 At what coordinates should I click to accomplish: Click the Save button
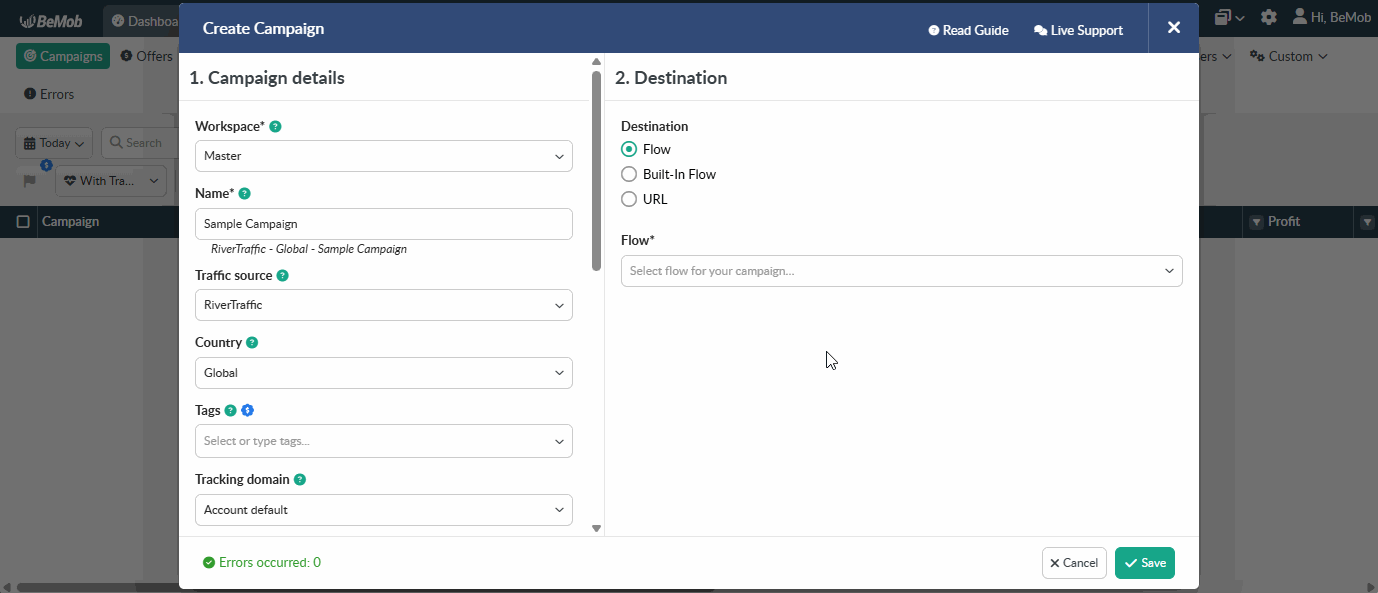pyautogui.click(x=1144, y=563)
